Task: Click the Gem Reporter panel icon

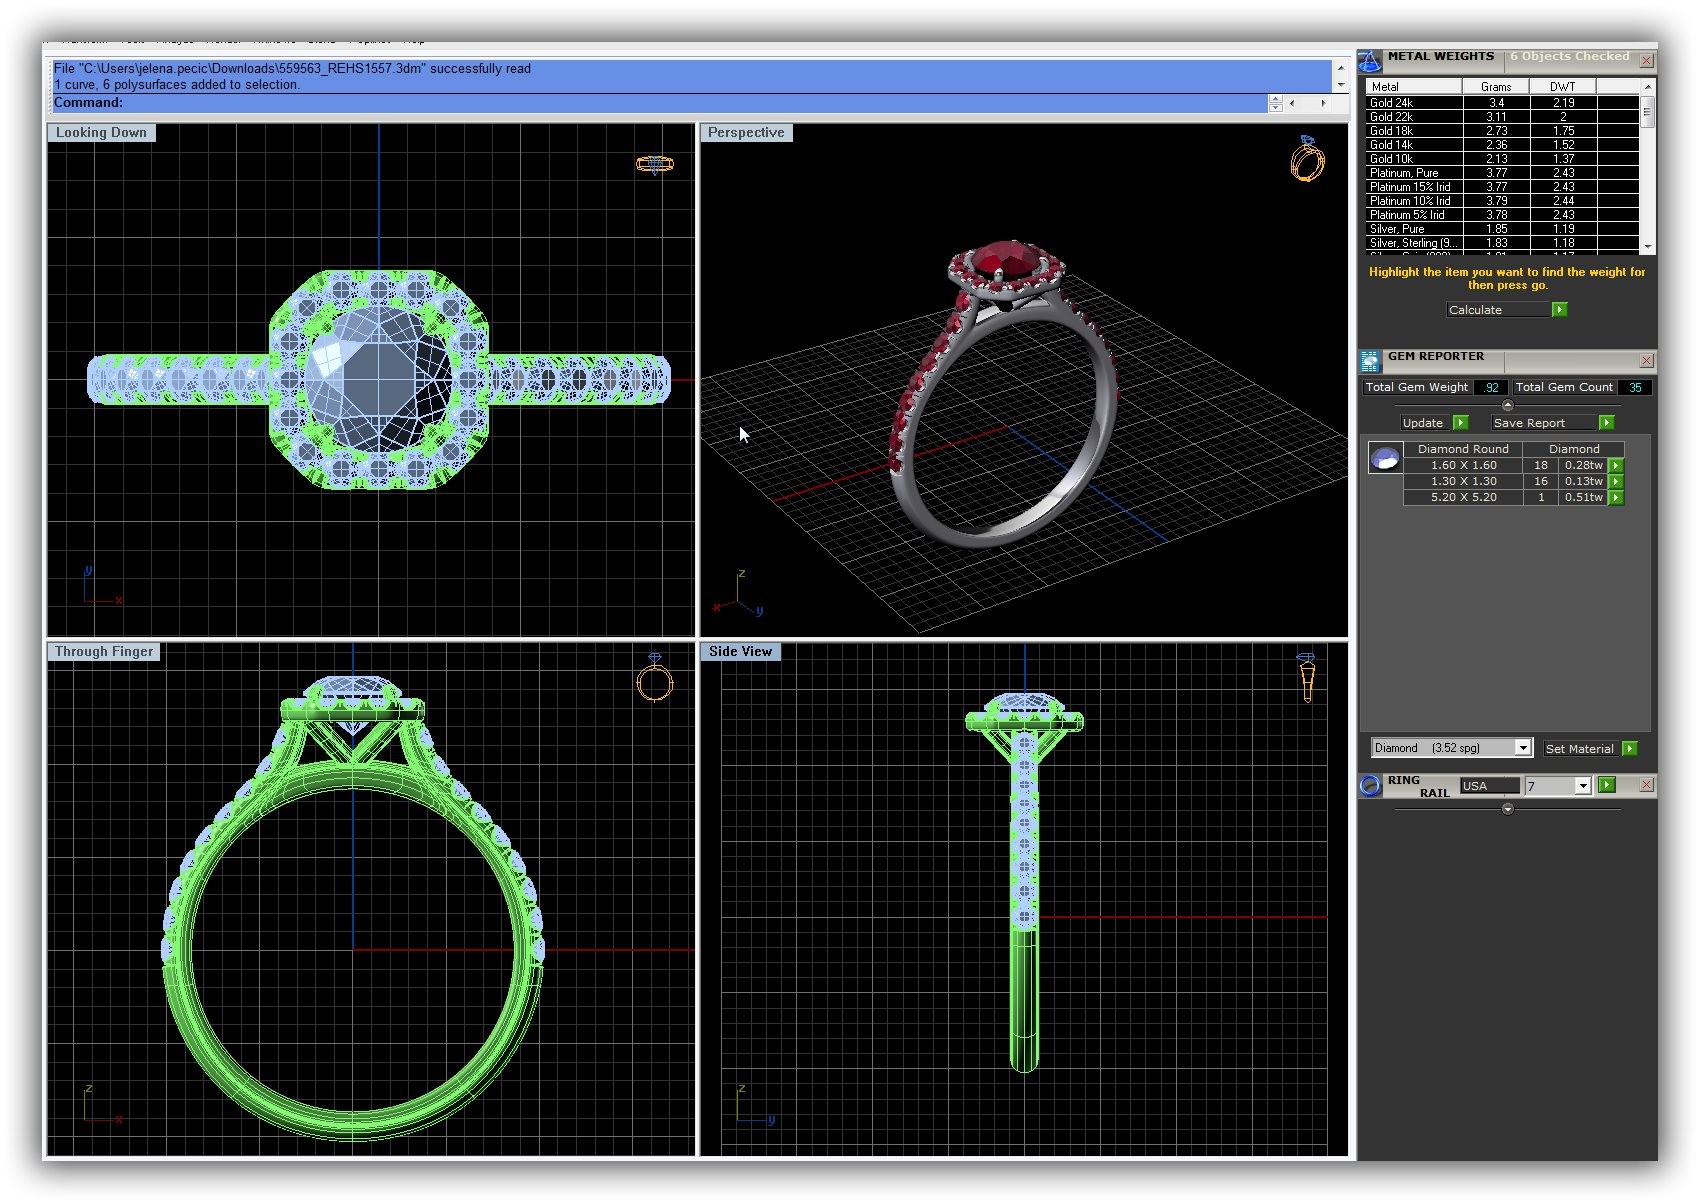Action: pyautogui.click(x=1369, y=361)
